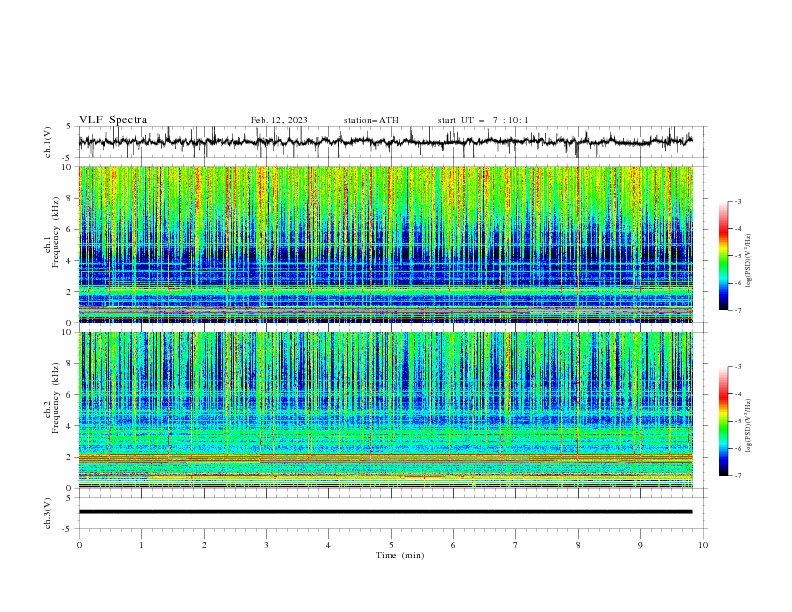
Task: Click the time axis tick "0"
Action: 79,545
